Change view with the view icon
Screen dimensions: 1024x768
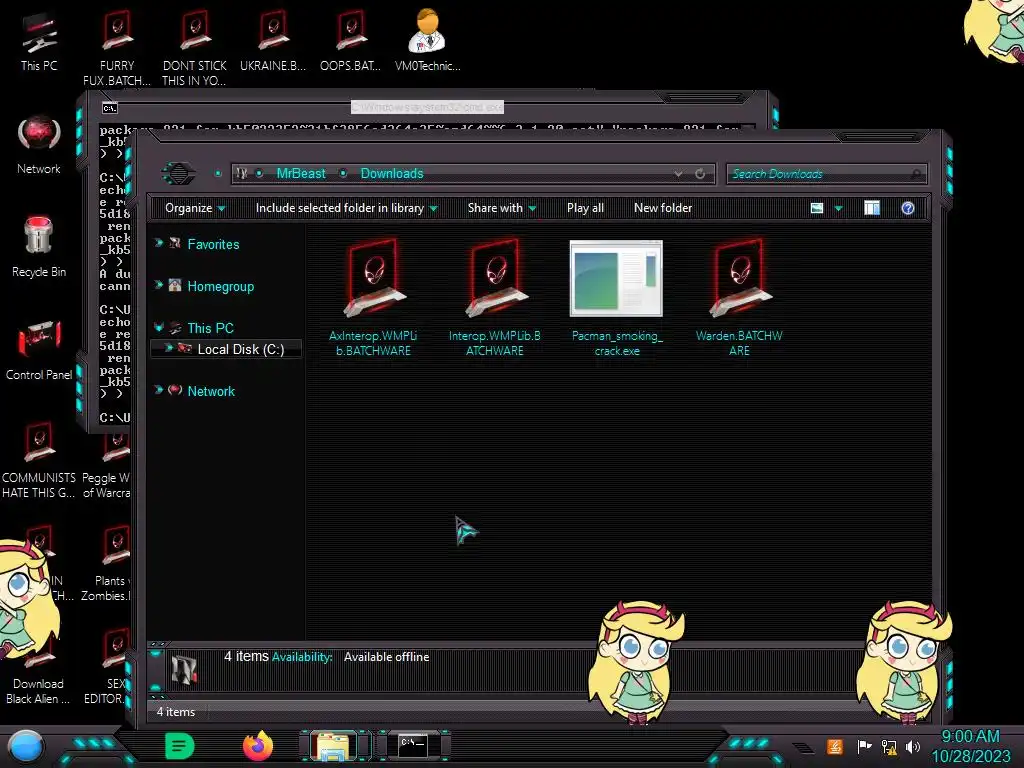(817, 208)
